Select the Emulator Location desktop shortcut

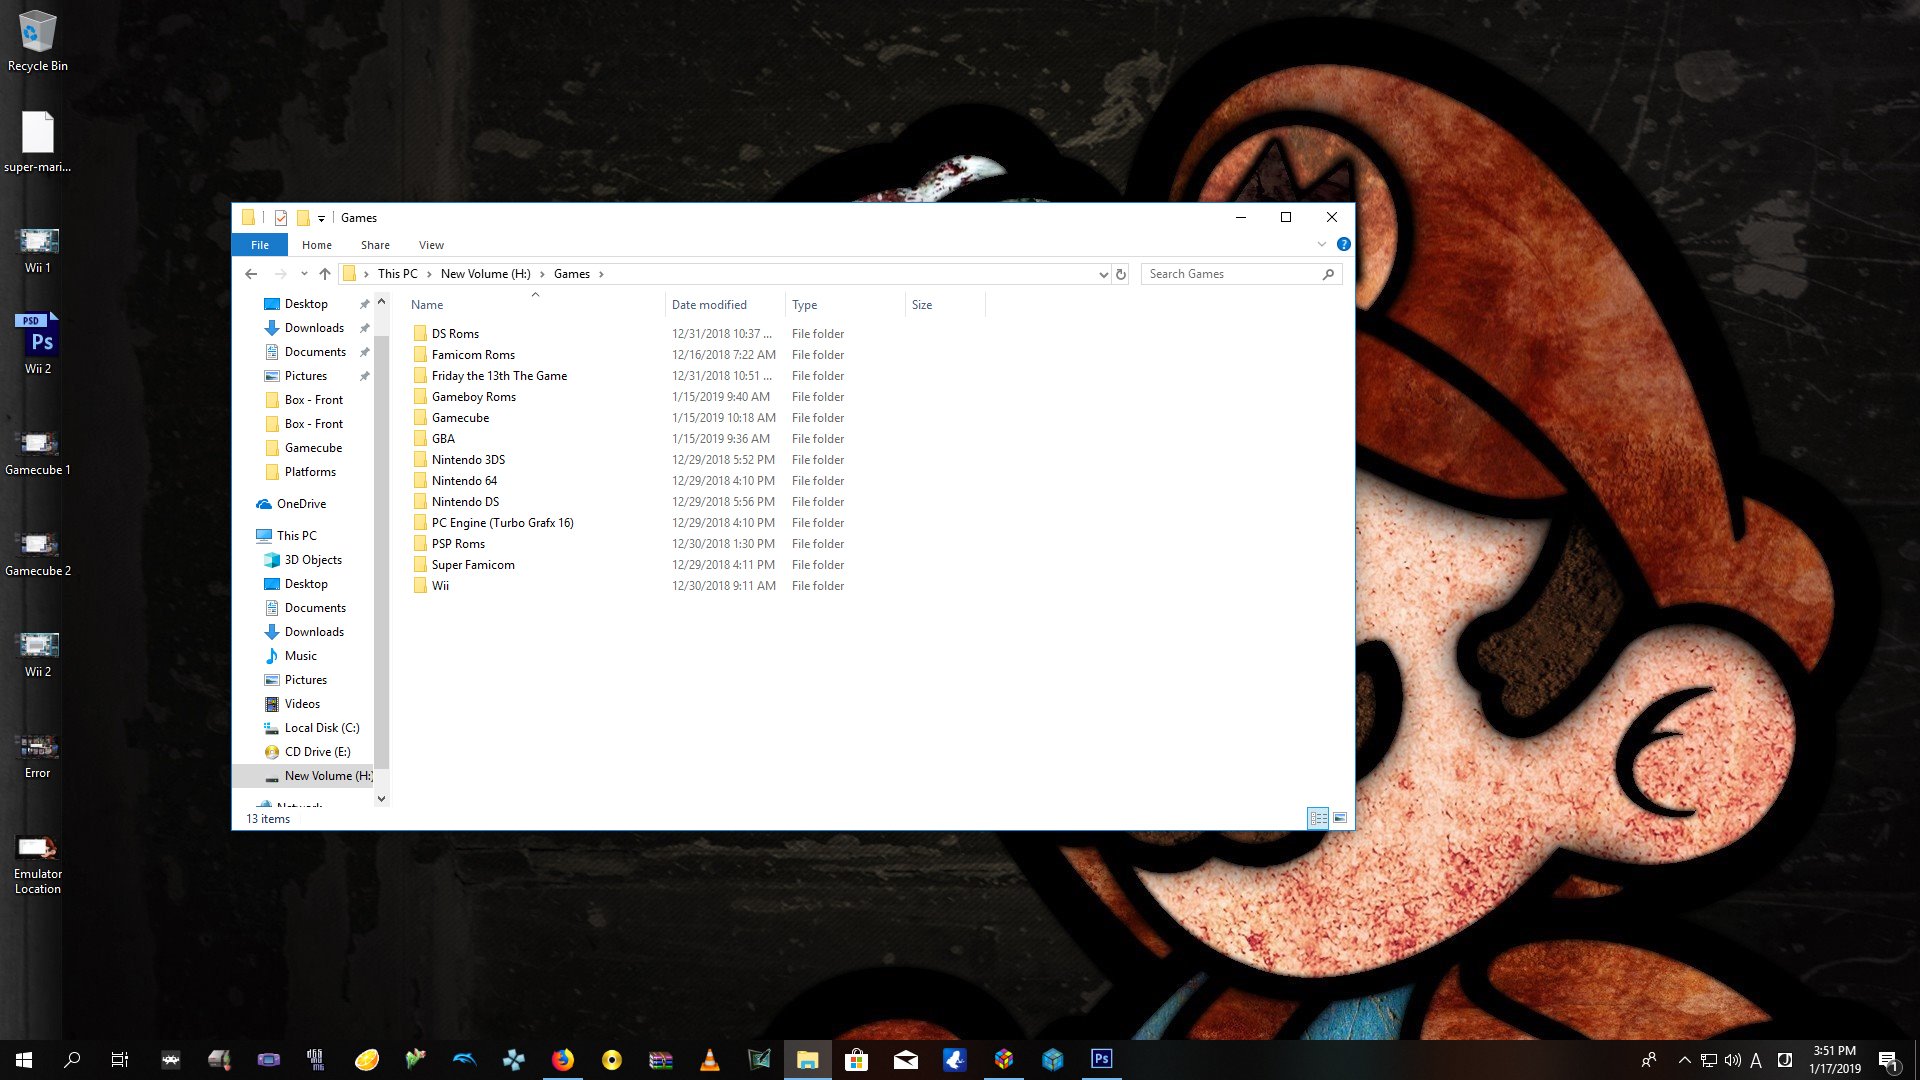tap(38, 864)
